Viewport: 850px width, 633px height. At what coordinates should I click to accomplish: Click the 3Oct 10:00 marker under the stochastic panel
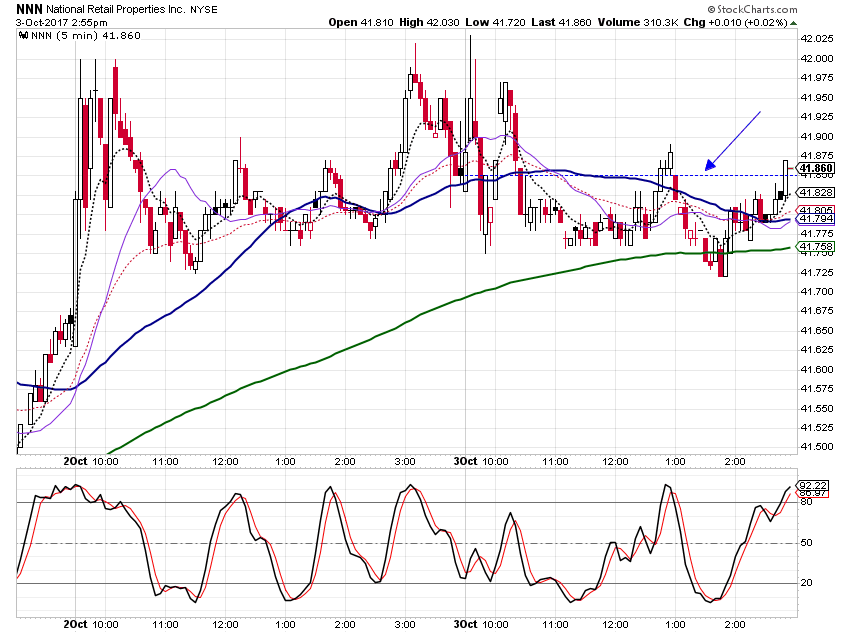pyautogui.click(x=481, y=624)
